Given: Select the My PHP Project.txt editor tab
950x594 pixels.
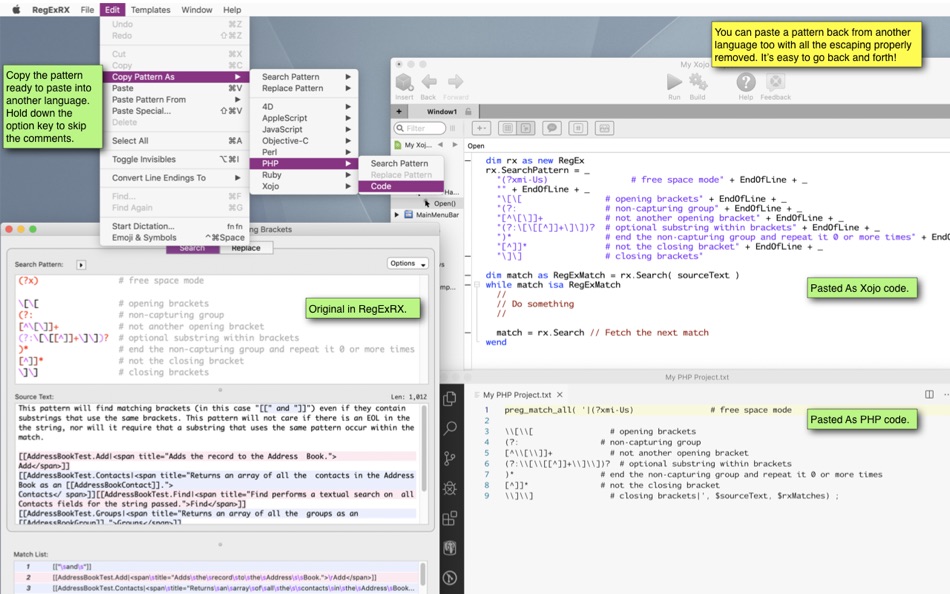Looking at the screenshot, I should [x=517, y=395].
